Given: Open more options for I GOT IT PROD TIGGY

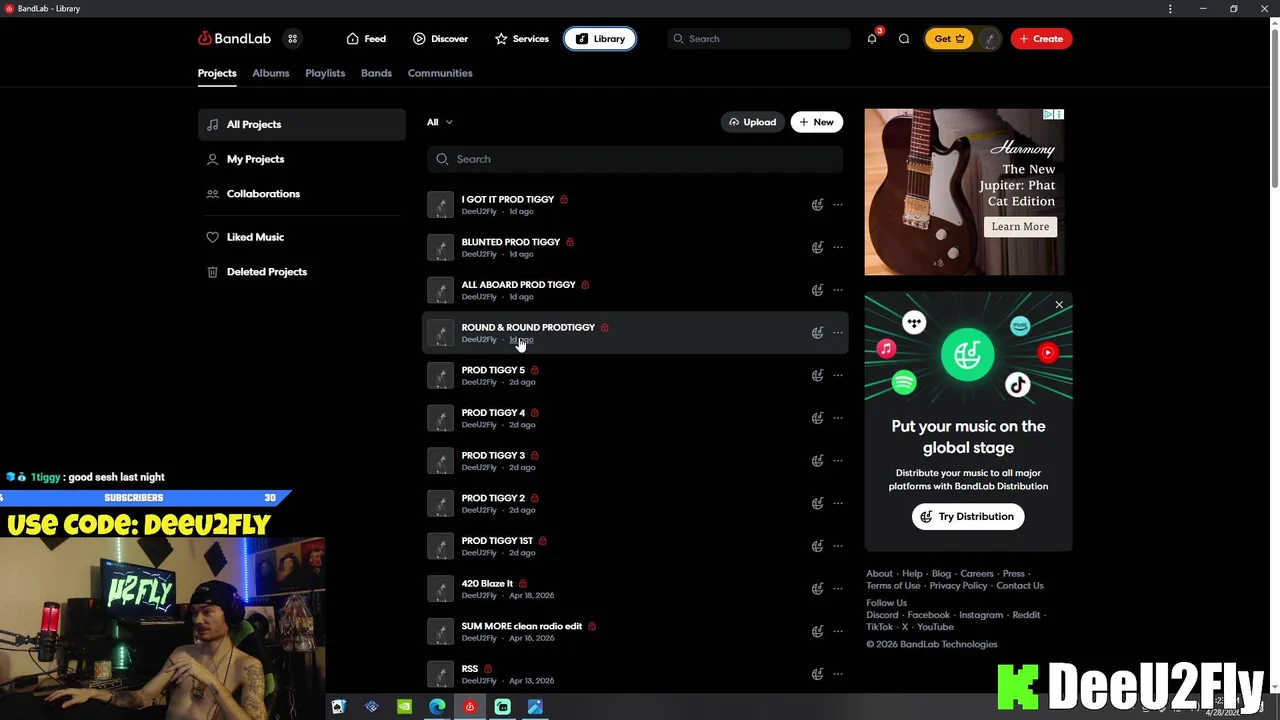Looking at the screenshot, I should click(x=838, y=205).
